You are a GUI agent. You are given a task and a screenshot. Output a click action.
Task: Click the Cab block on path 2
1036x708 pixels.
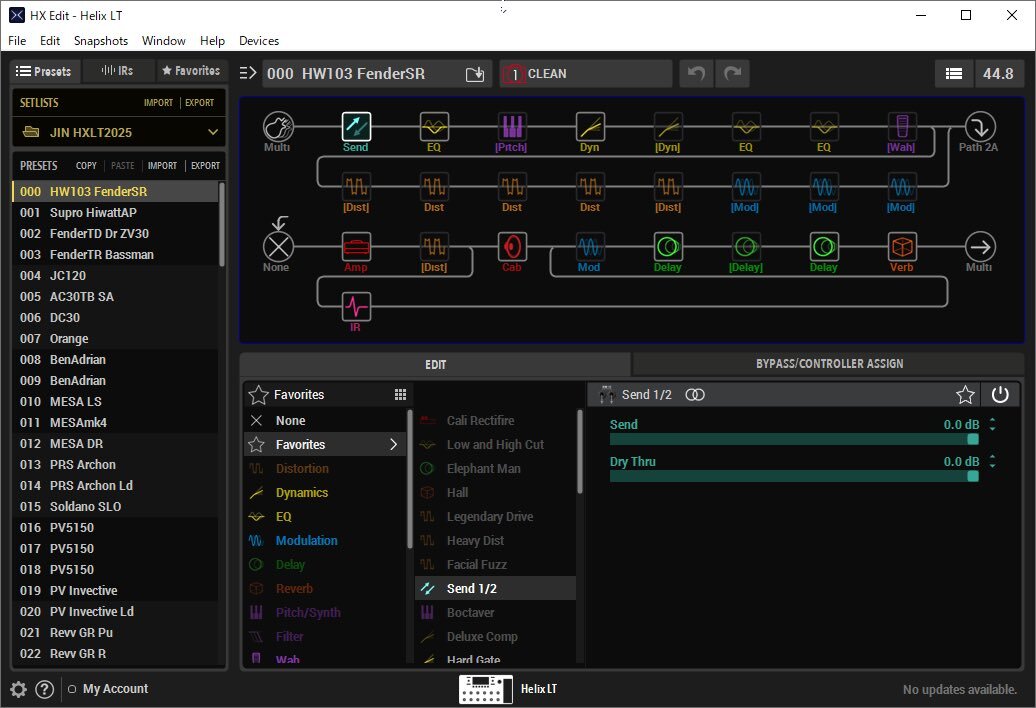coord(512,246)
